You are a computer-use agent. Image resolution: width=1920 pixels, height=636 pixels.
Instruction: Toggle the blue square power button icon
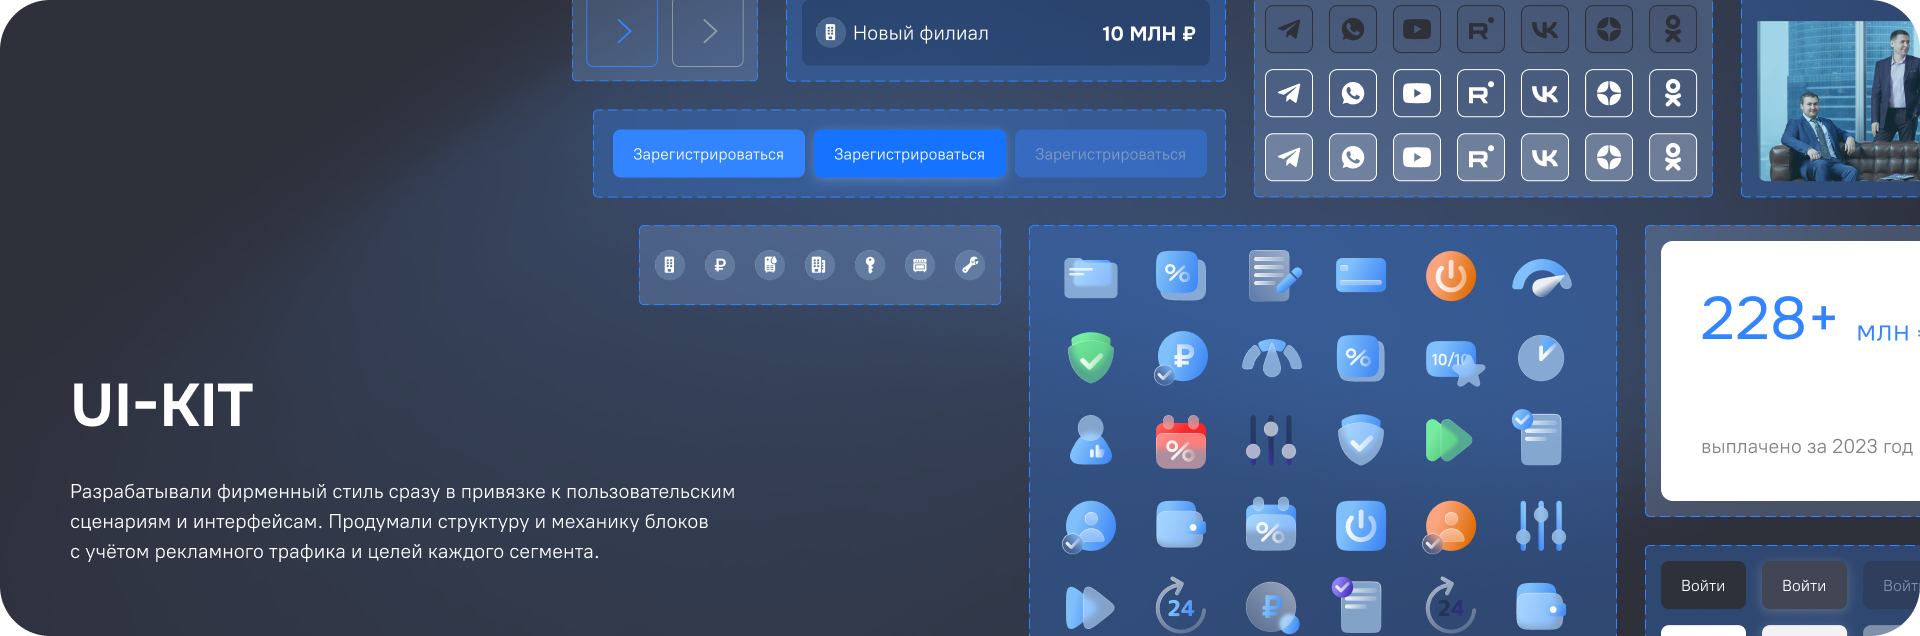1360,526
